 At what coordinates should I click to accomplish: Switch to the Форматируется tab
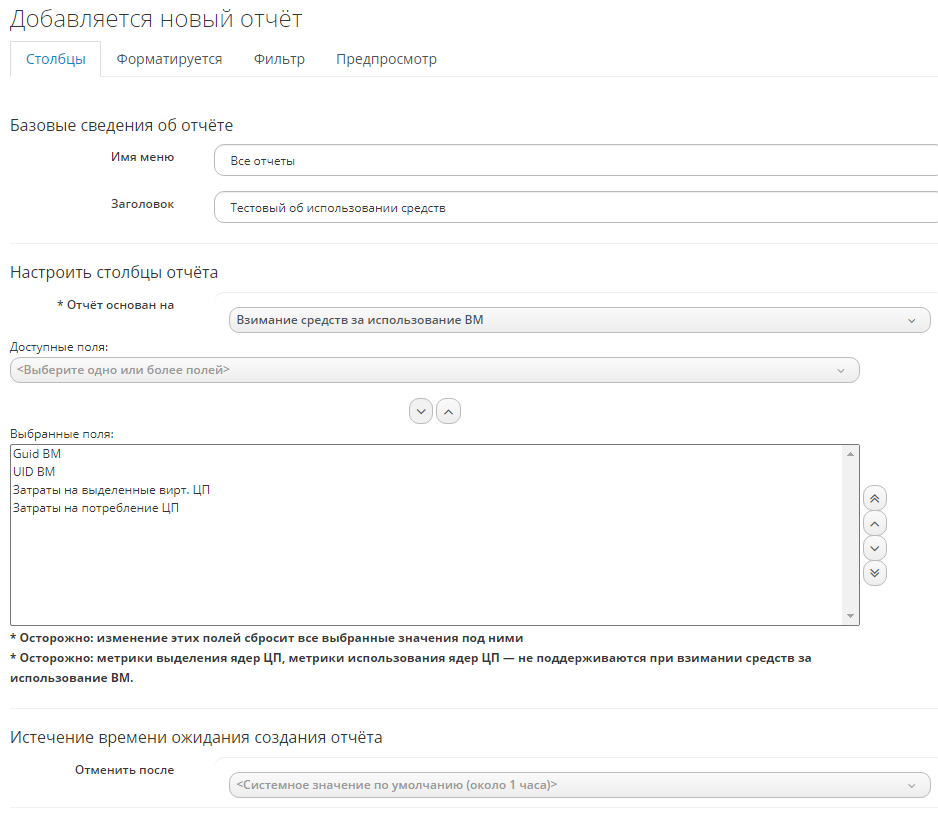tap(169, 59)
